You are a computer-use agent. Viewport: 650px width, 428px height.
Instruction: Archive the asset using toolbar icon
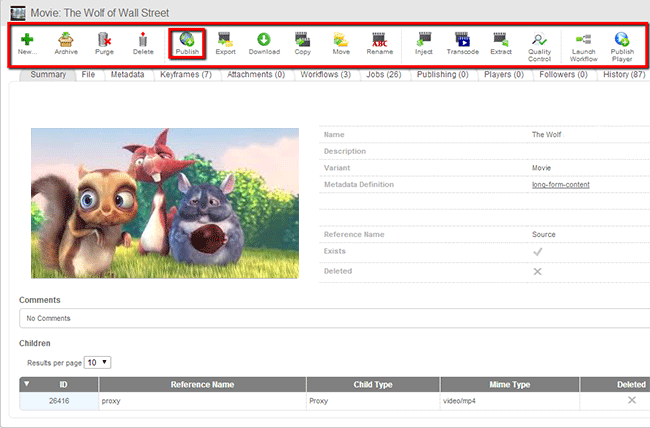[66, 41]
